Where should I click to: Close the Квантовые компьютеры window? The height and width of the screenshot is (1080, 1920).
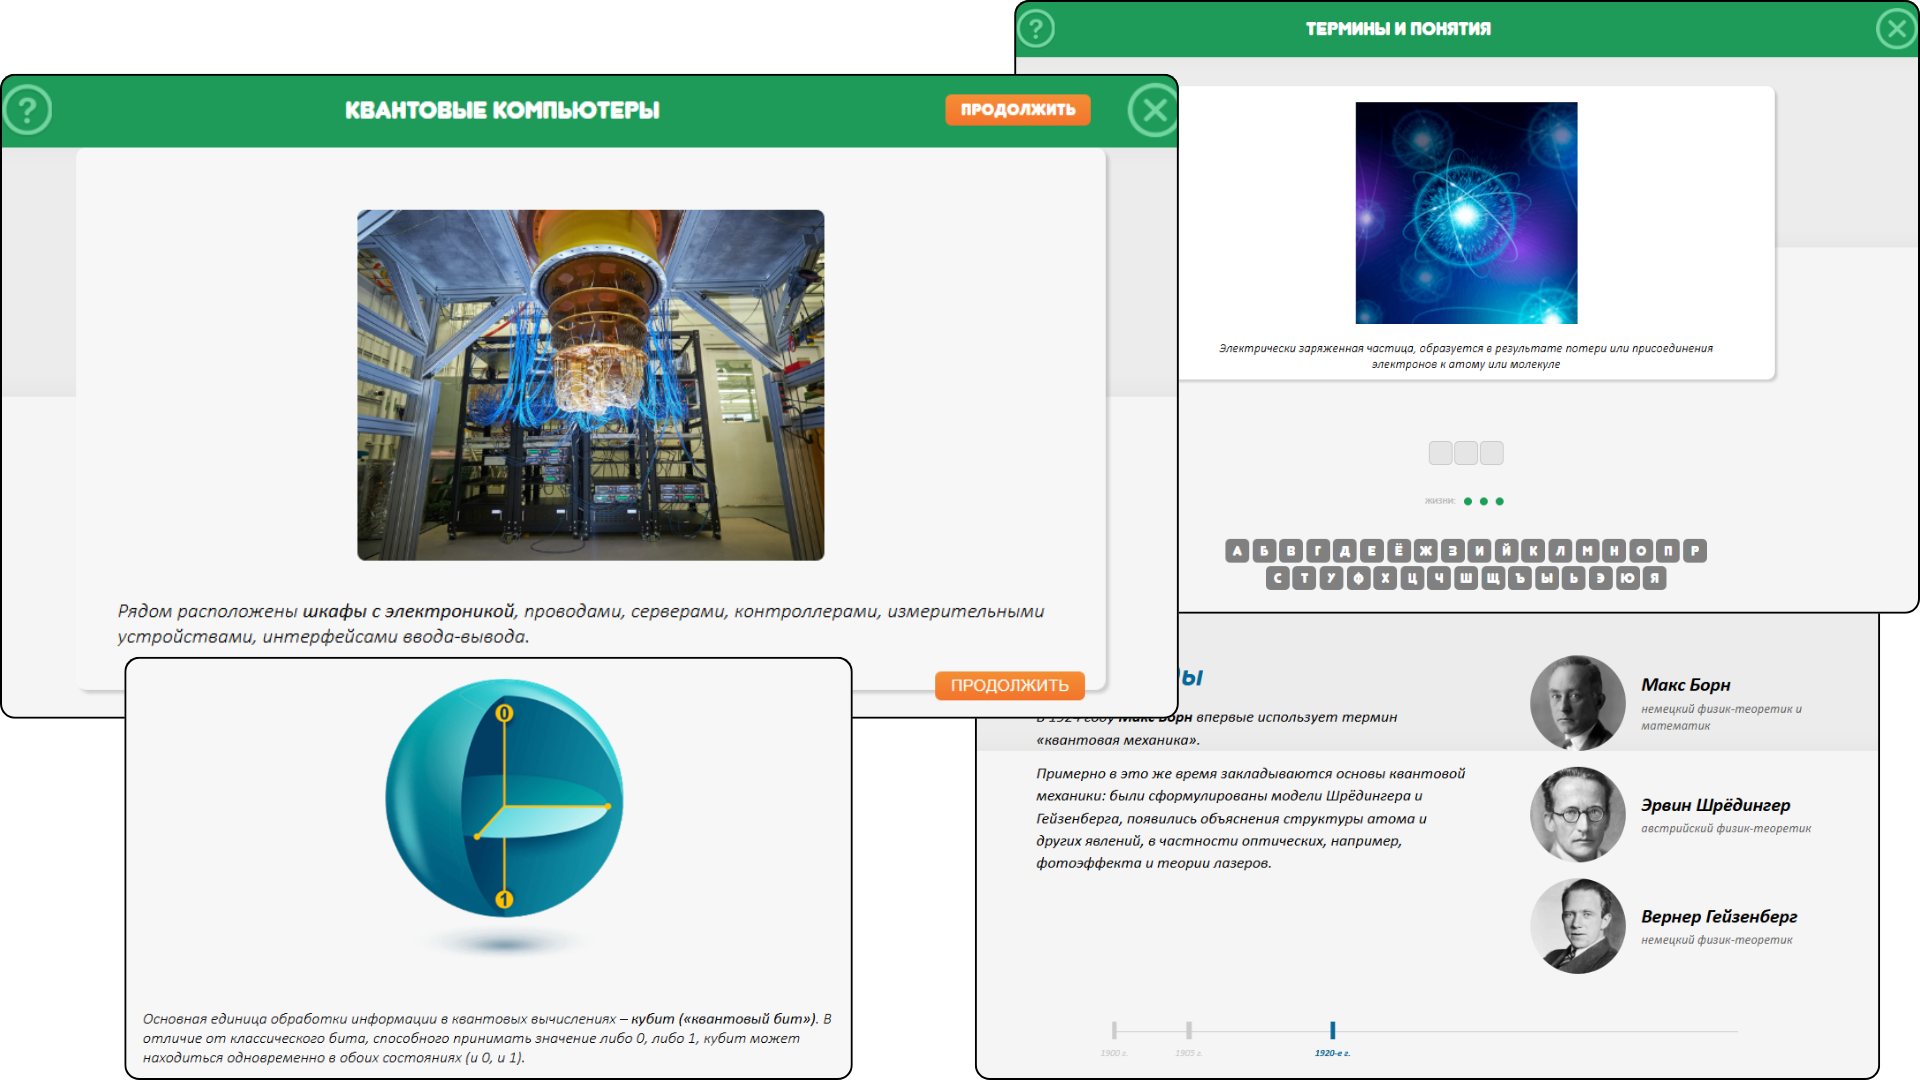pyautogui.click(x=1154, y=110)
